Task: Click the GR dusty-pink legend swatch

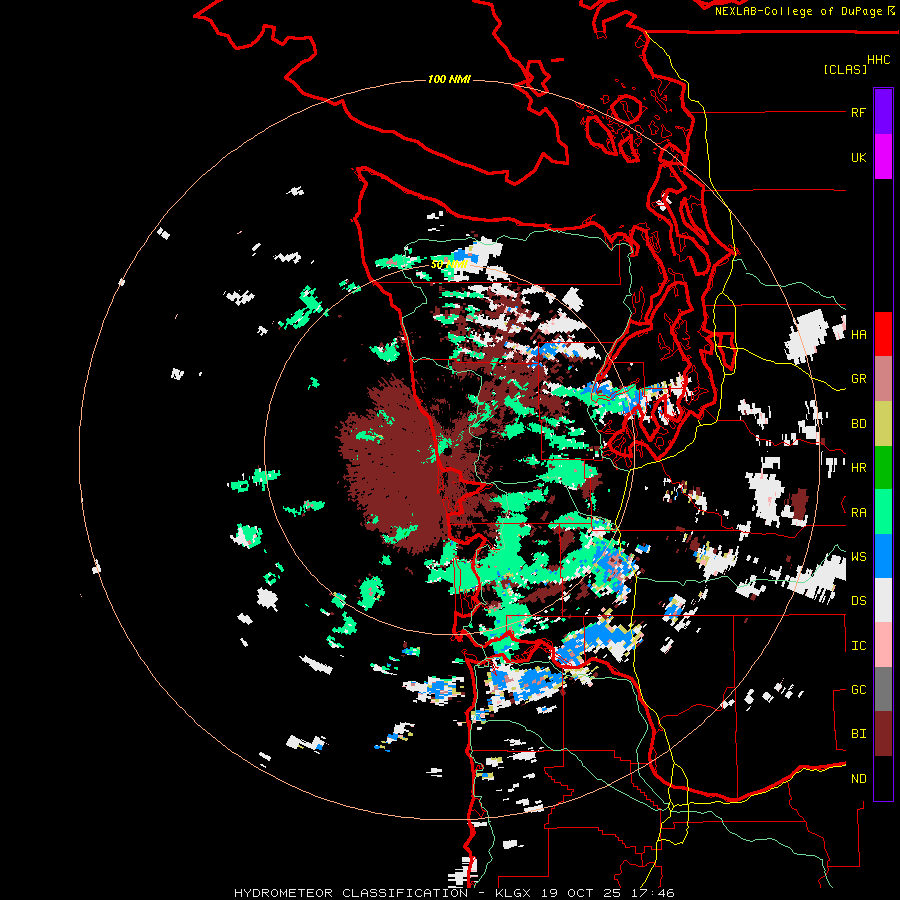Action: 883,378
